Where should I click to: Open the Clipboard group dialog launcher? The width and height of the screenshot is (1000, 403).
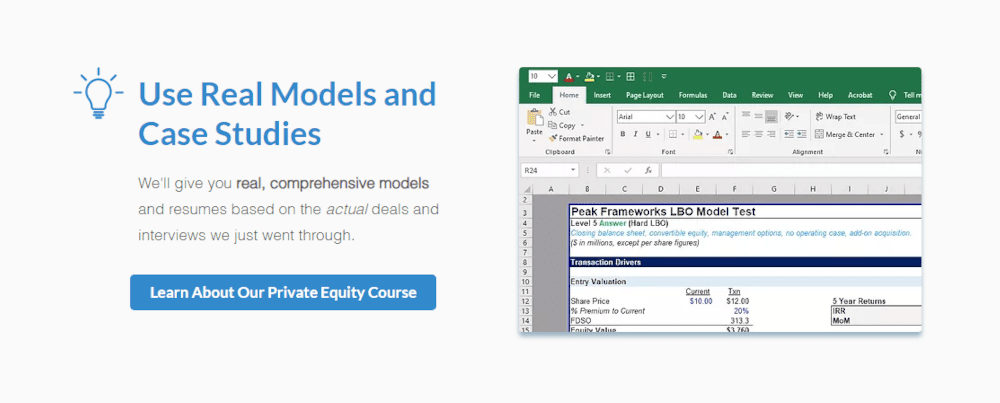[x=608, y=152]
